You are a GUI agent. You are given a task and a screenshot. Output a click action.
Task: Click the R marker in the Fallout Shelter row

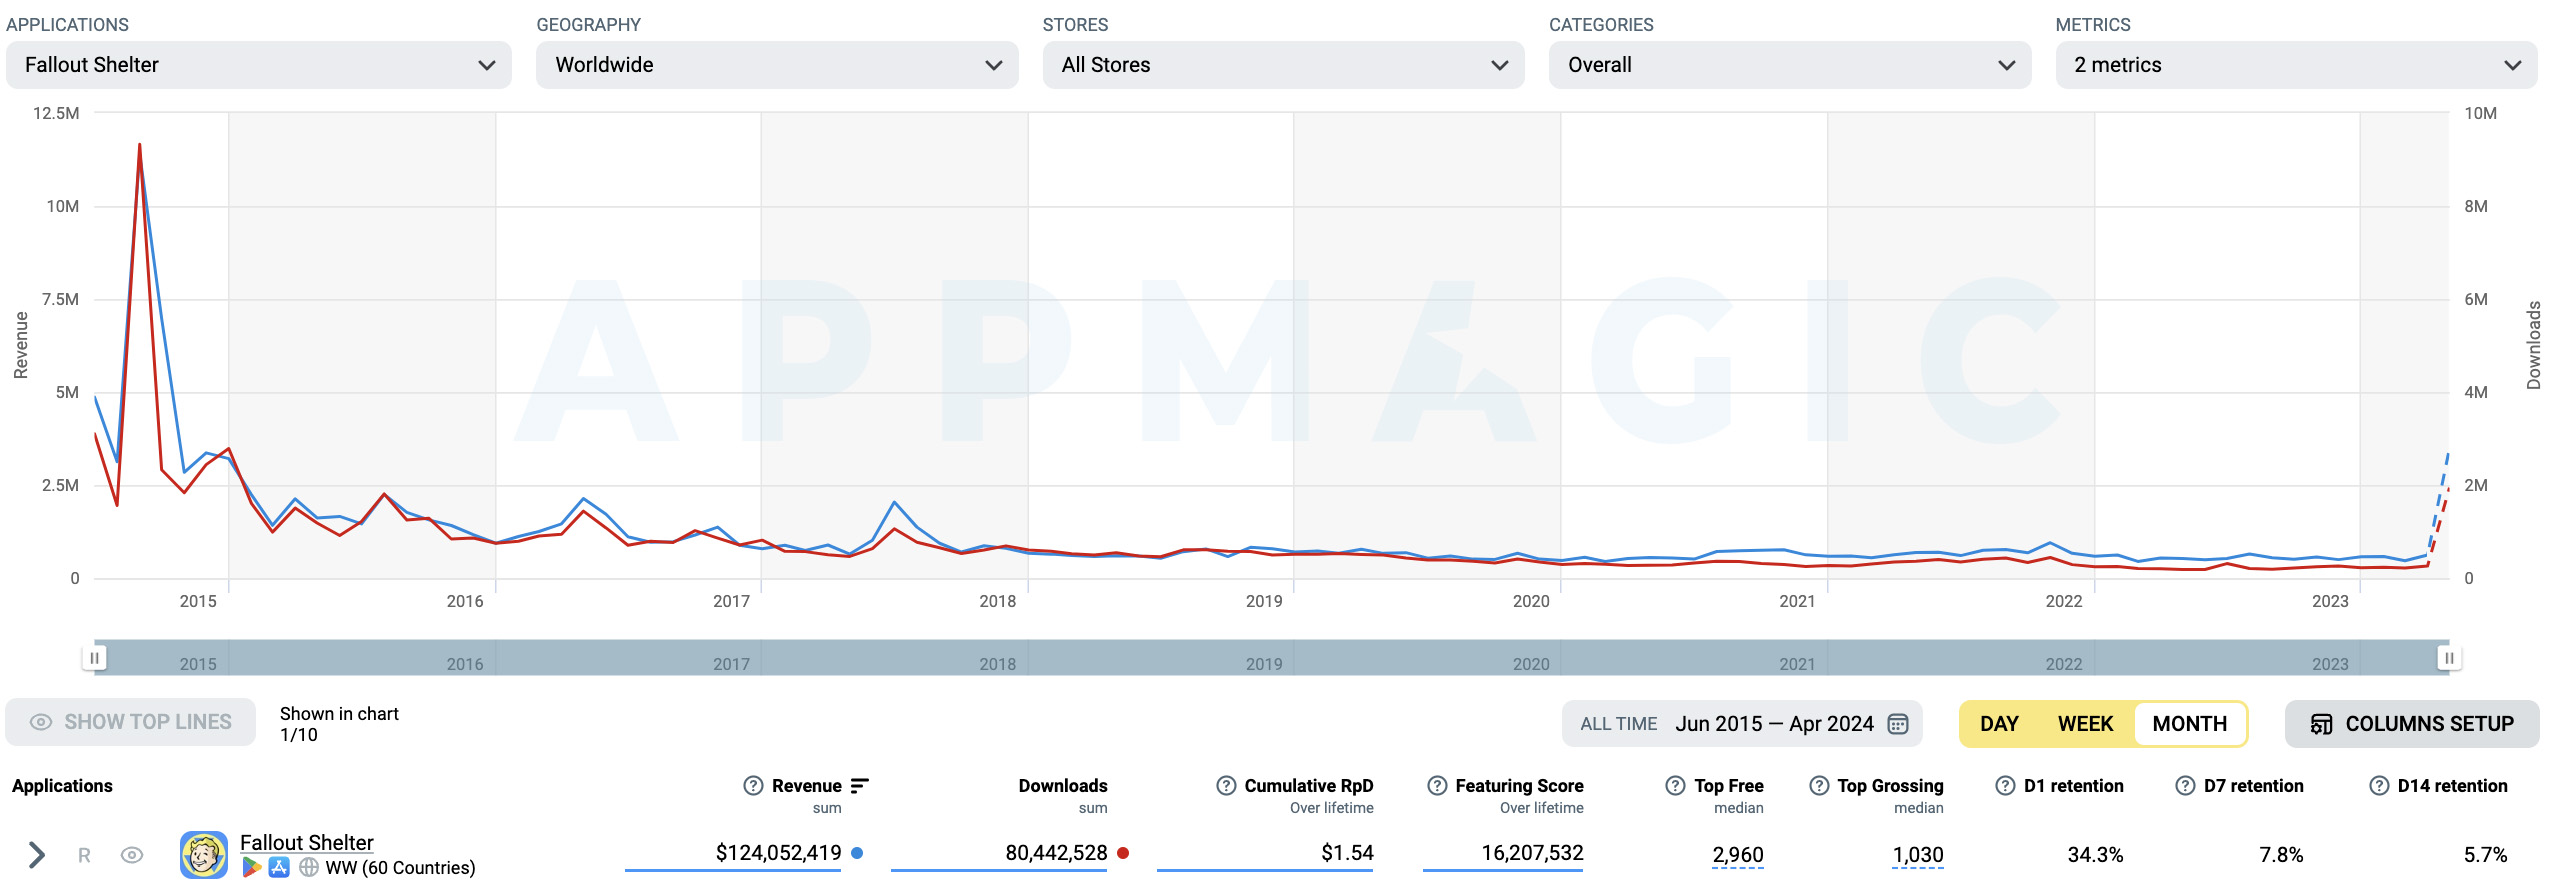point(84,855)
